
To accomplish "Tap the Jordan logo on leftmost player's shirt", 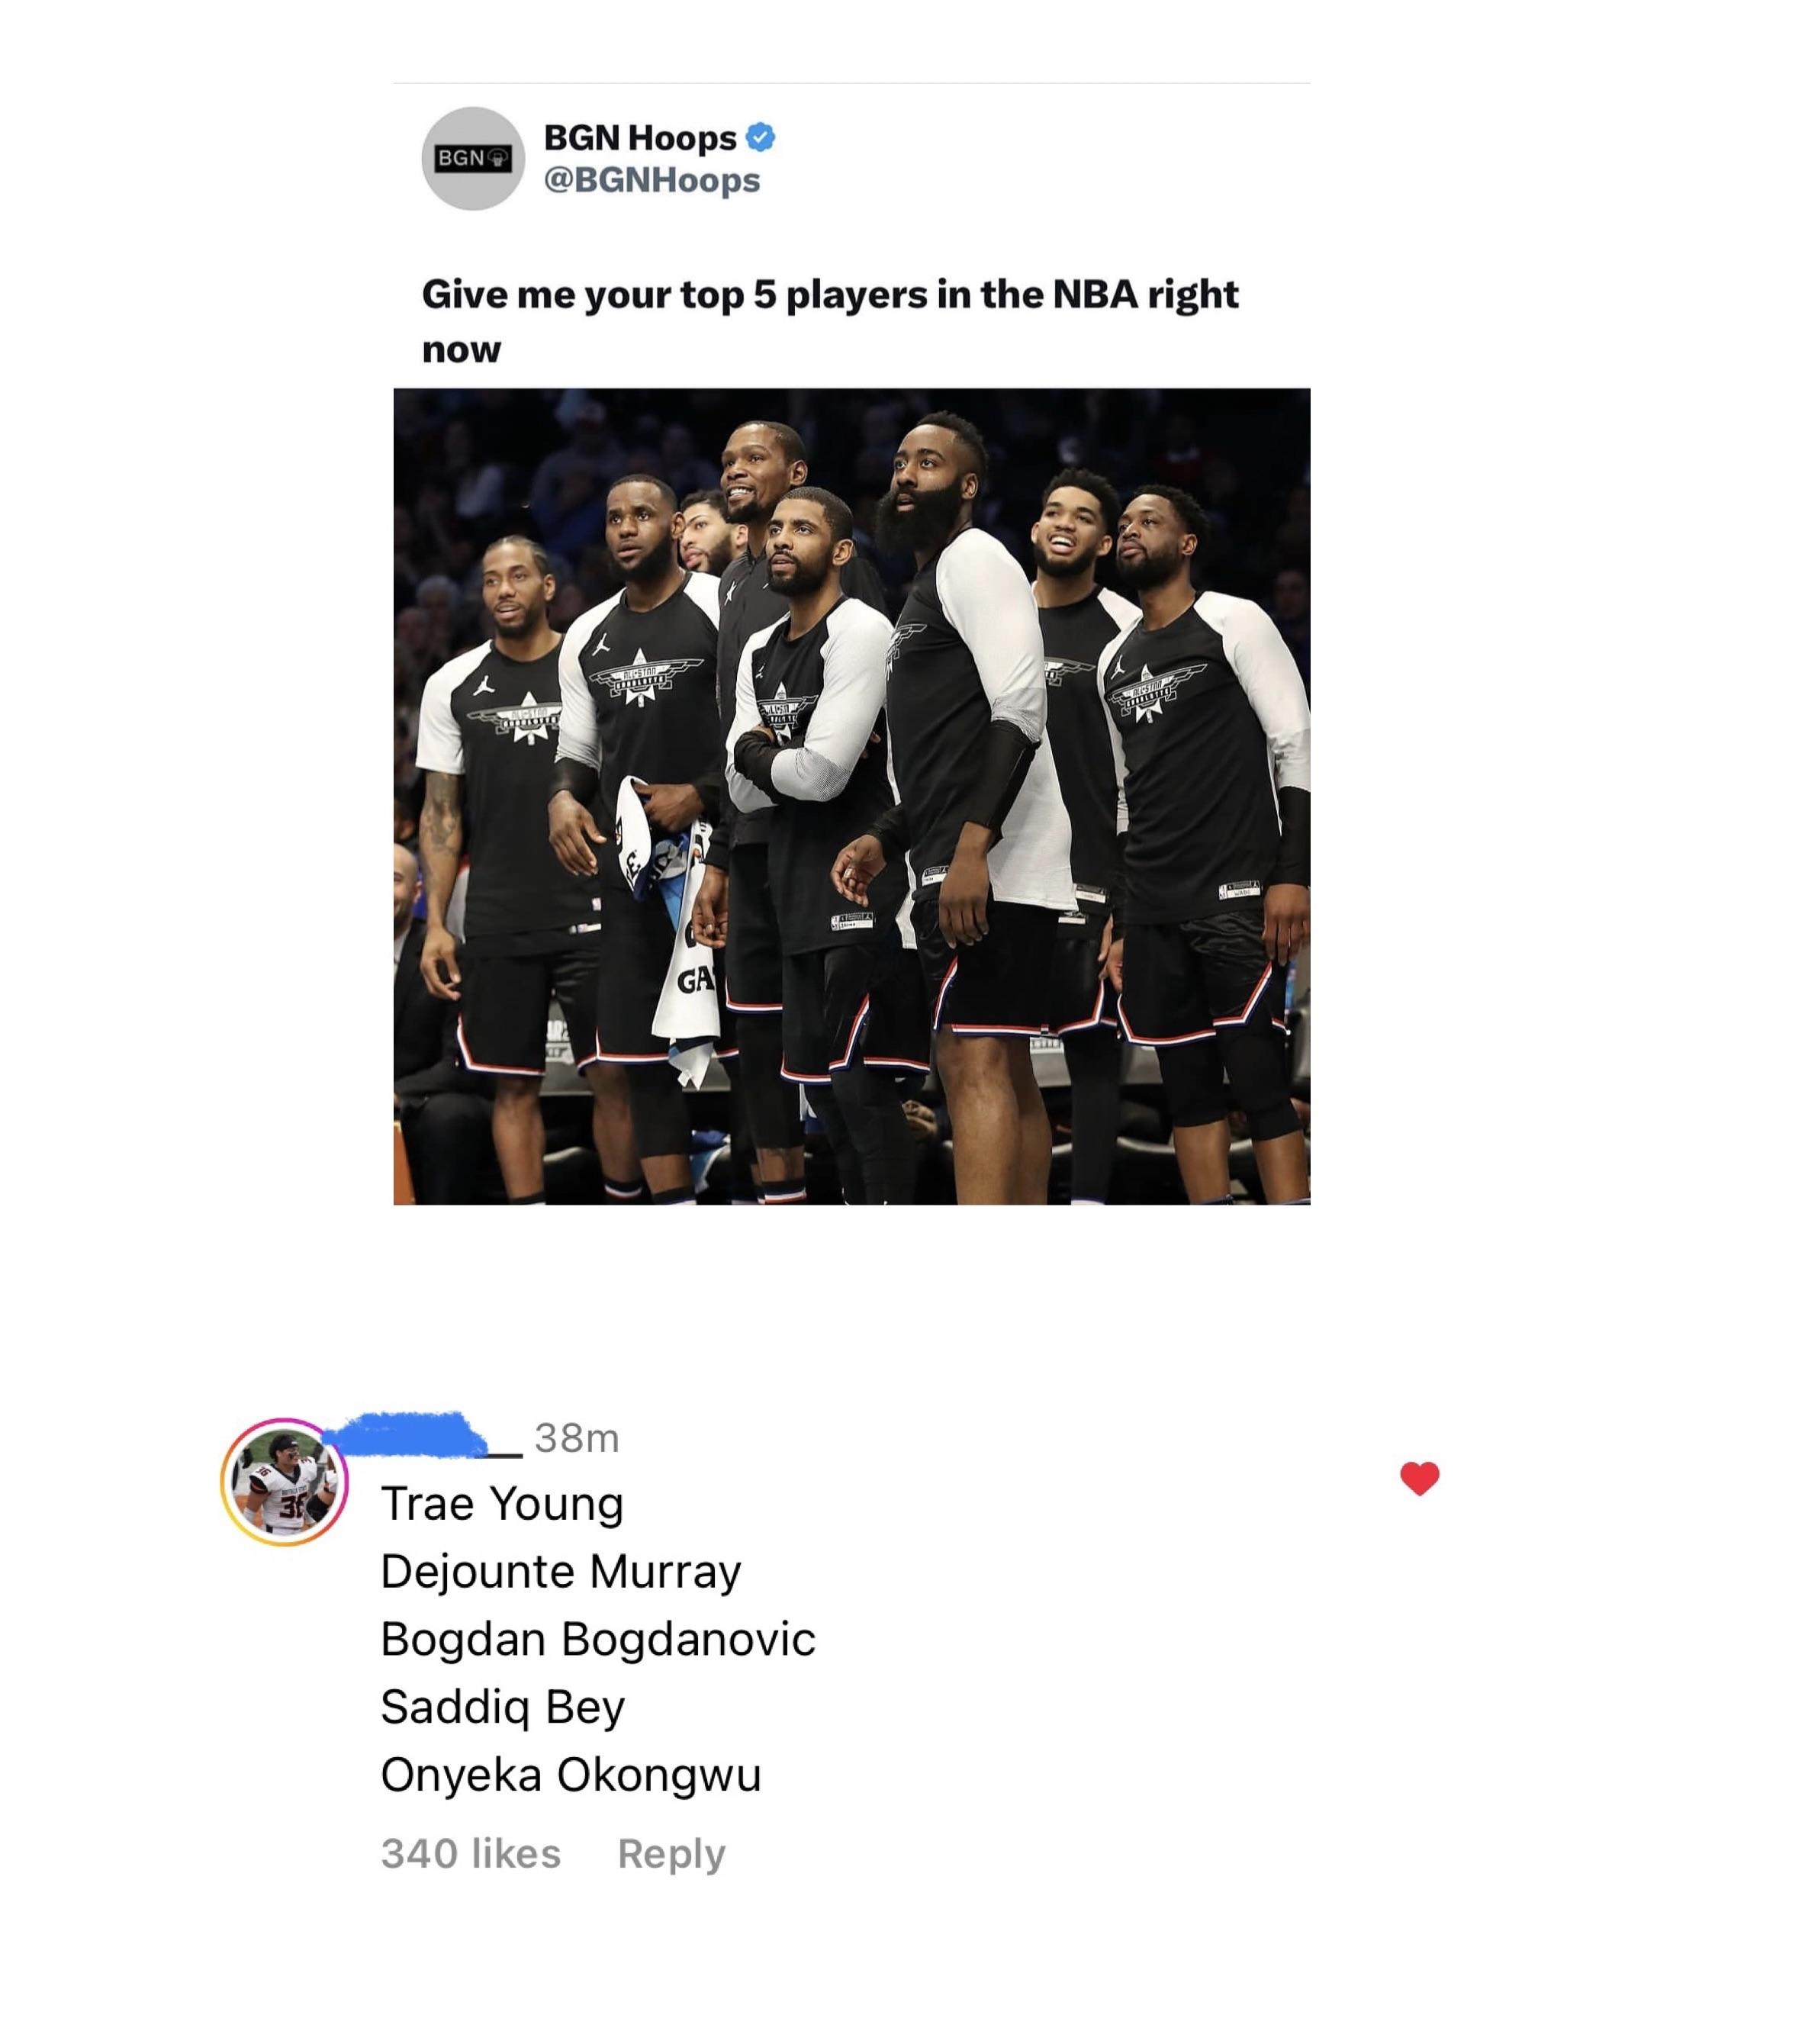I will click(x=484, y=685).
